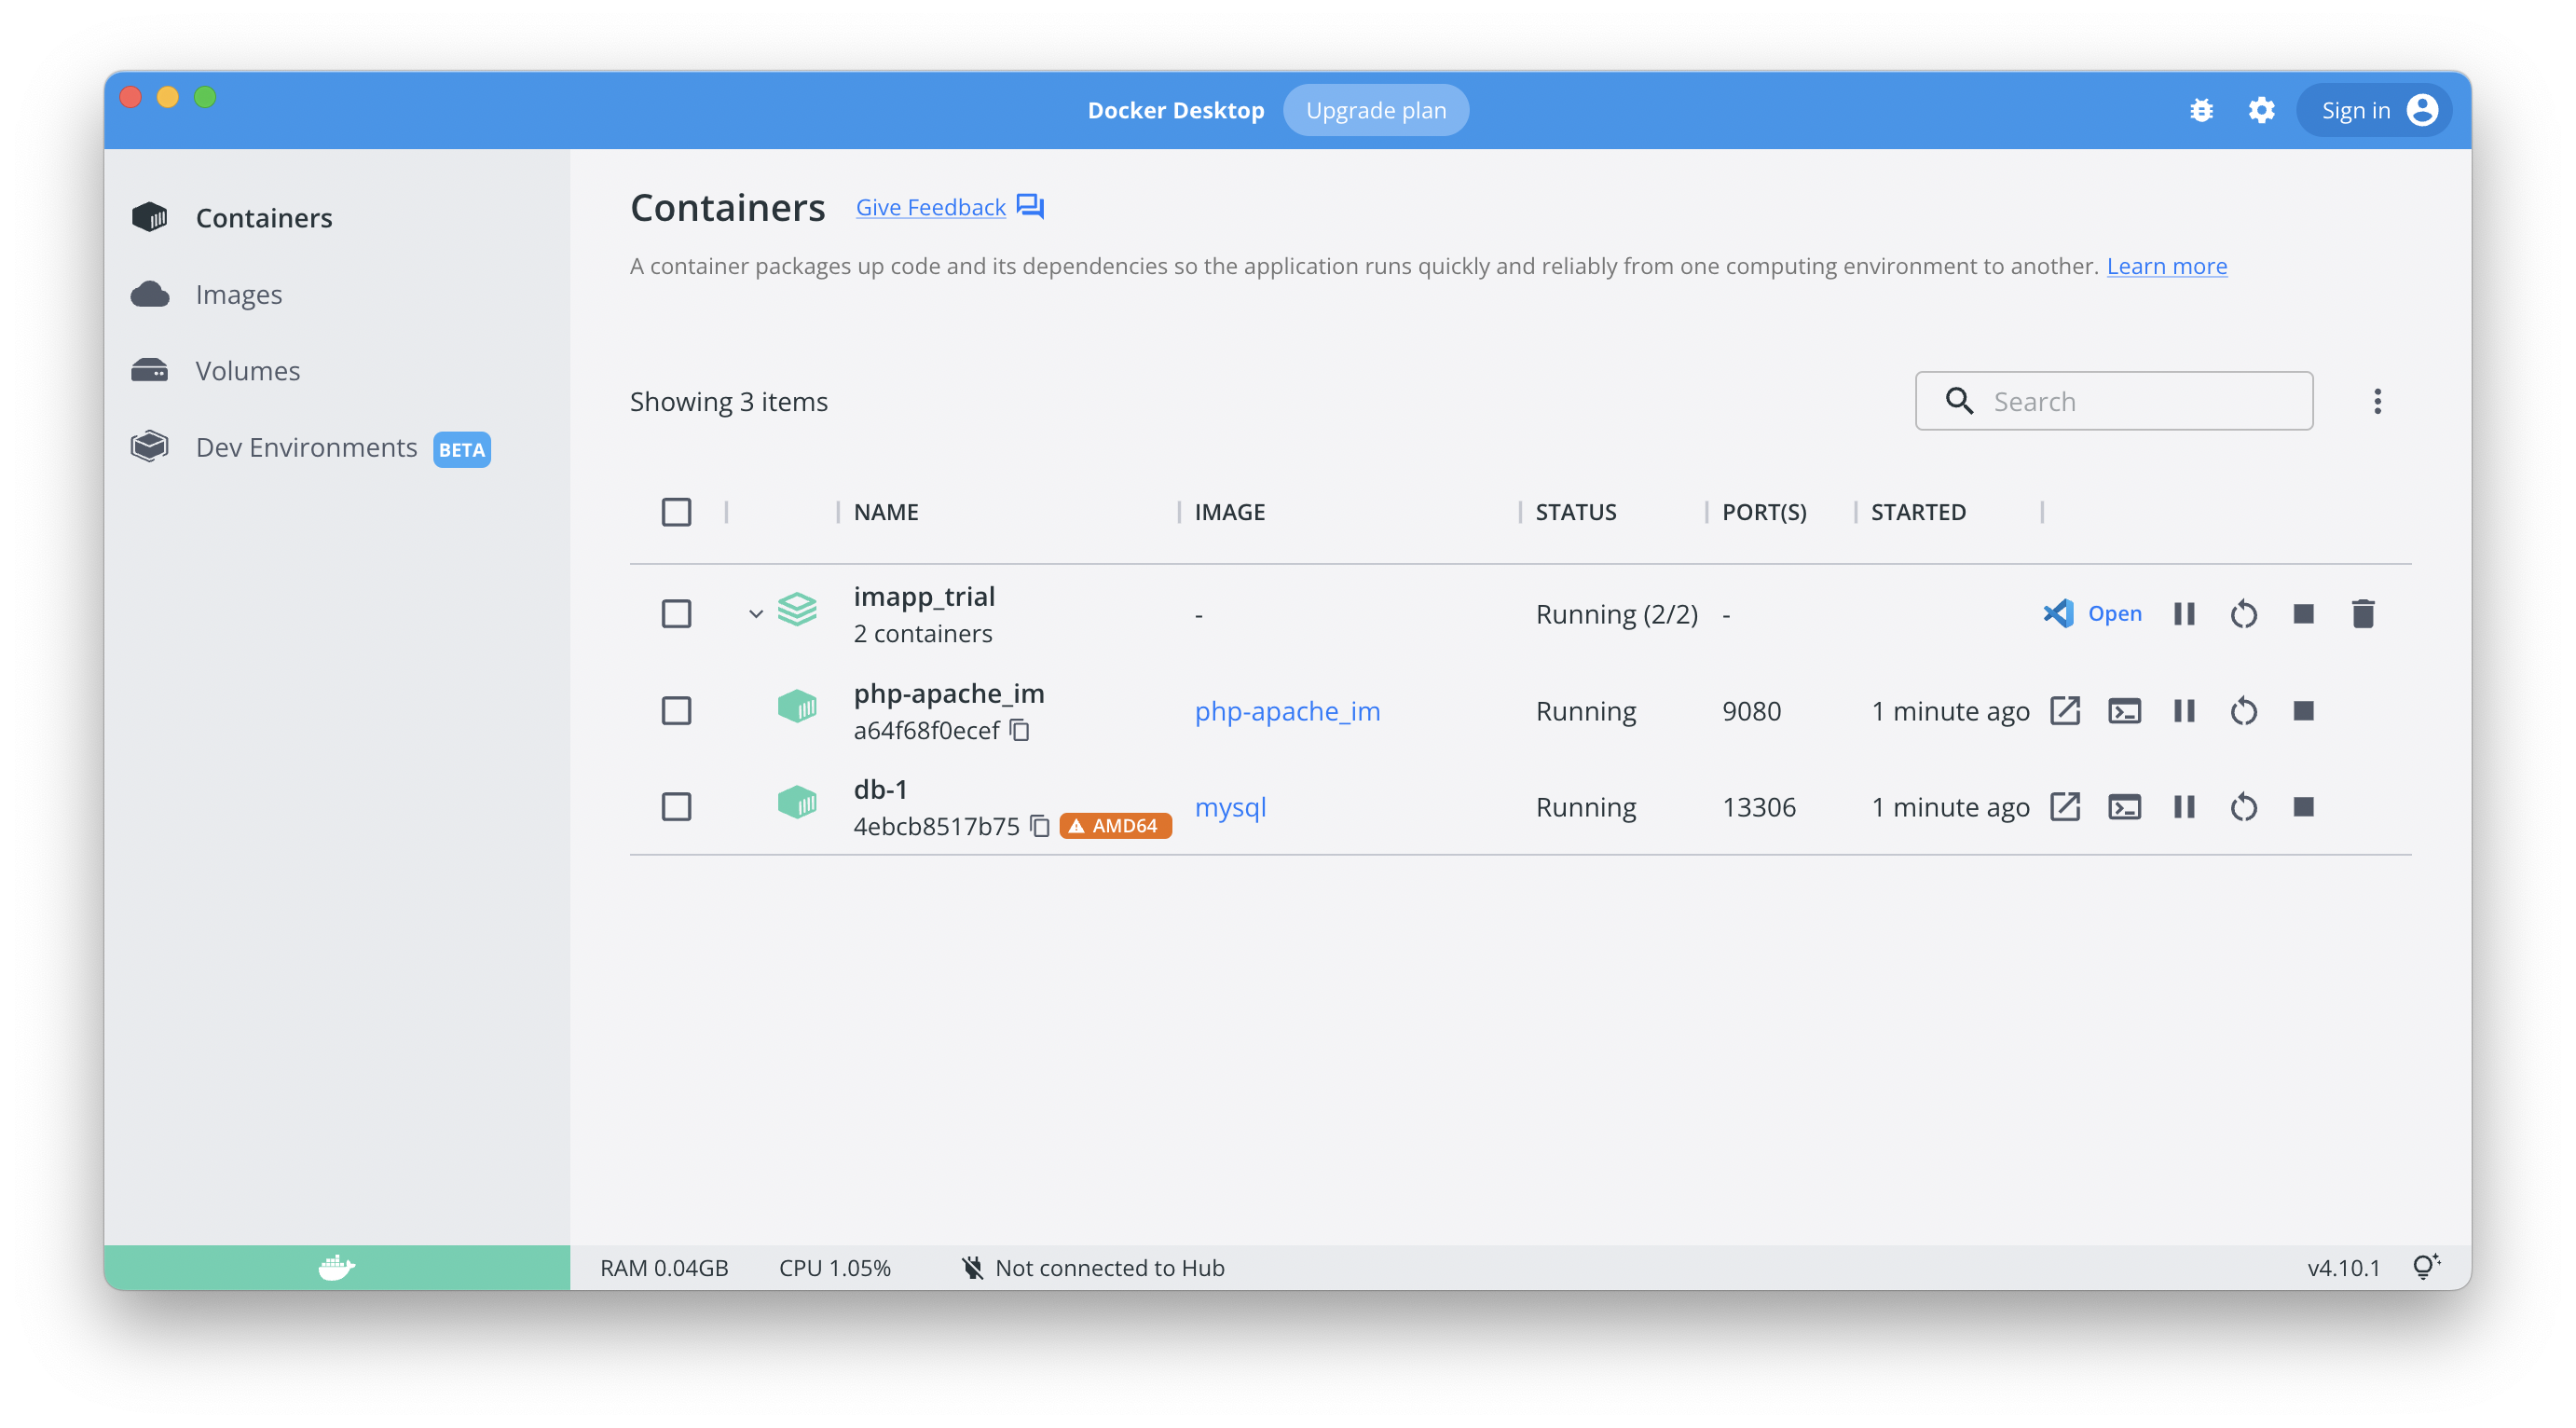Sort by STARTED column header
The width and height of the screenshot is (2576, 1428).
tap(1917, 512)
